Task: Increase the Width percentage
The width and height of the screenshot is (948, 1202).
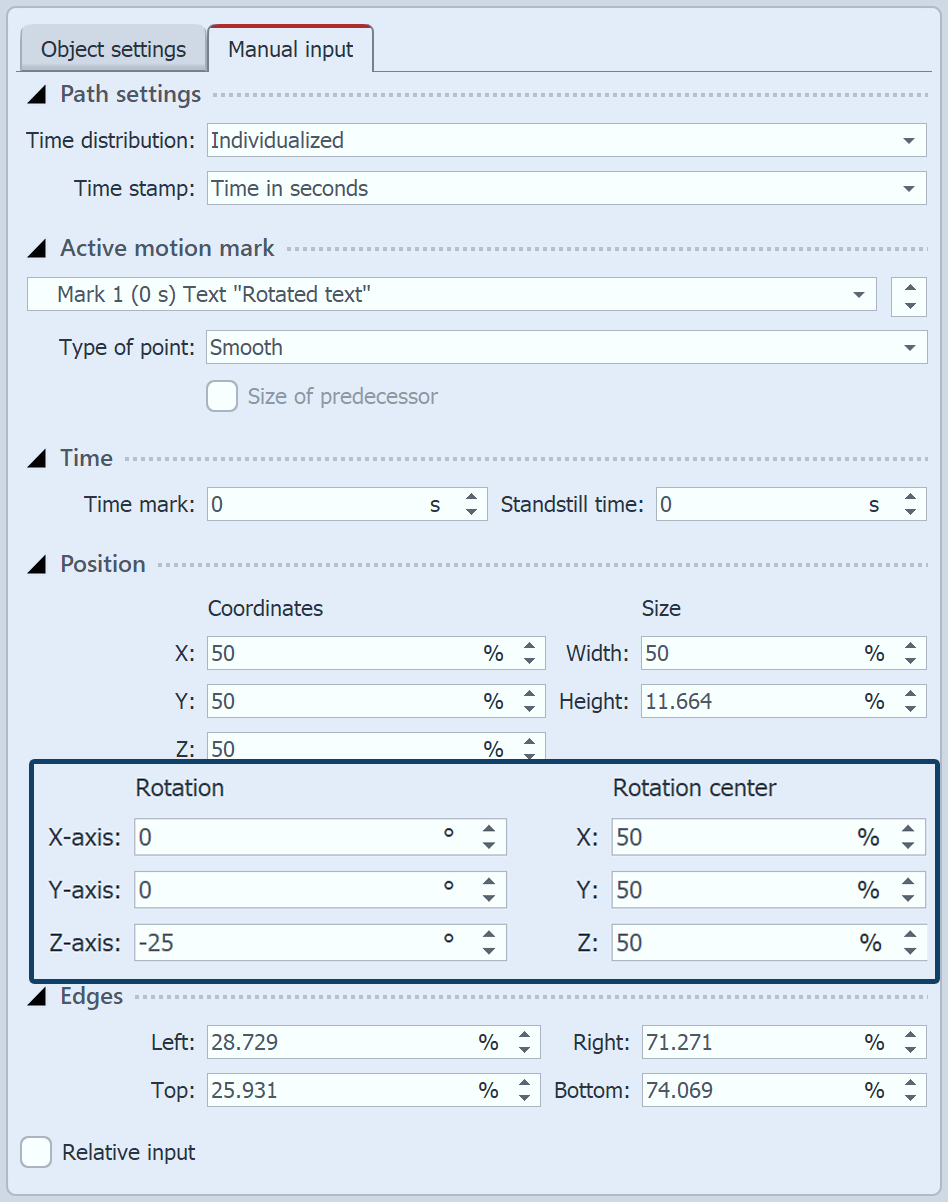Action: pos(909,646)
